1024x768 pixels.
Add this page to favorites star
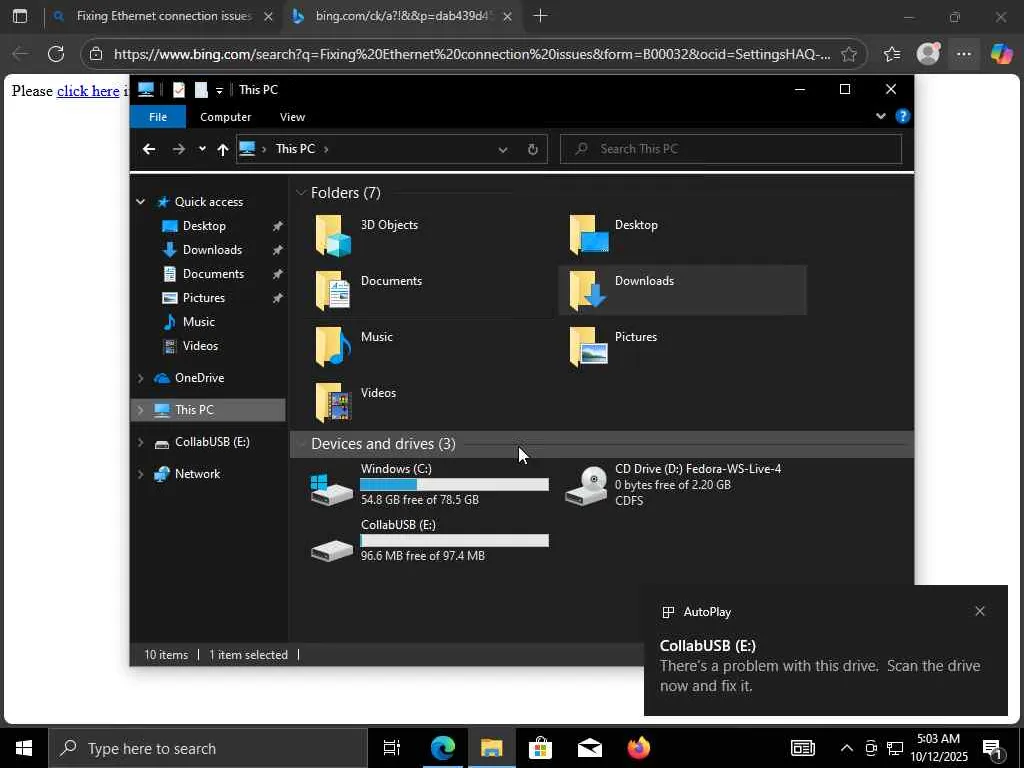point(848,54)
